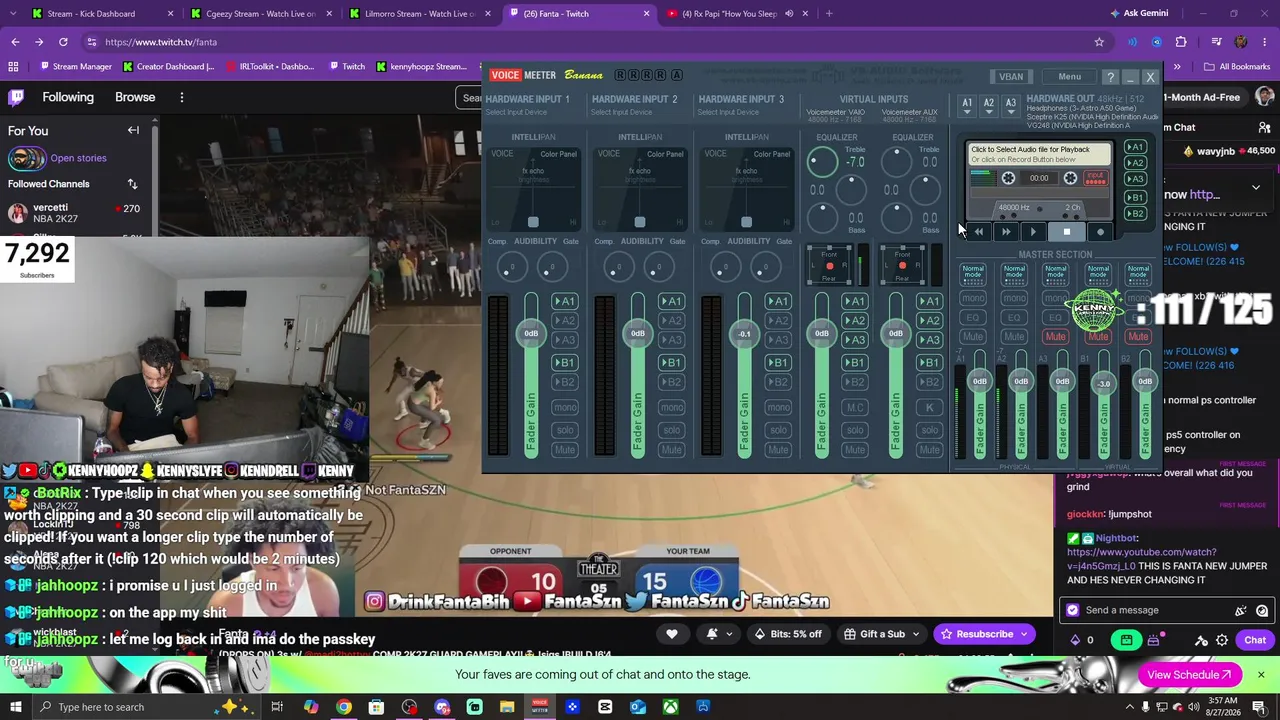Image resolution: width=1280 pixels, height=720 pixels.
Task: Rewind the Voicemeeter cassette player
Action: [x=979, y=232]
